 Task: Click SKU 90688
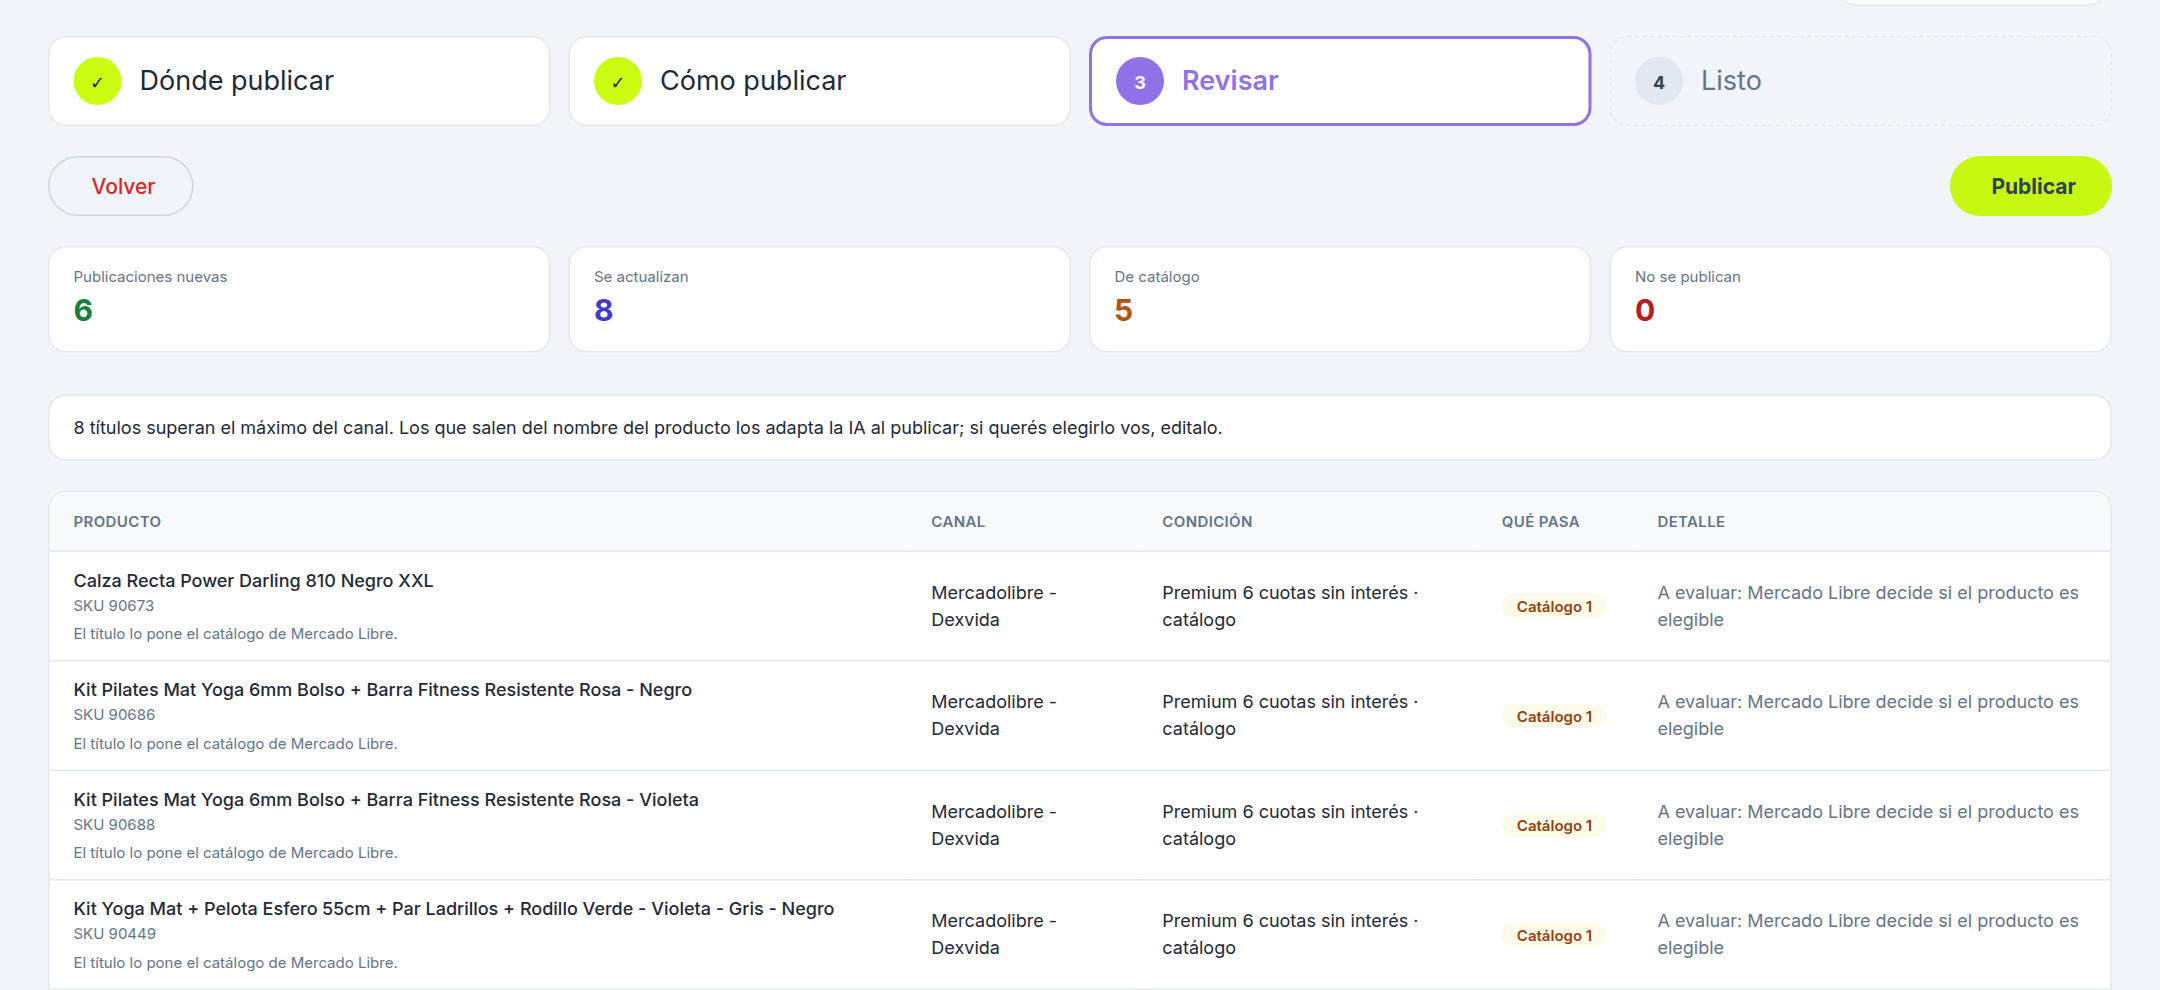[x=114, y=825]
